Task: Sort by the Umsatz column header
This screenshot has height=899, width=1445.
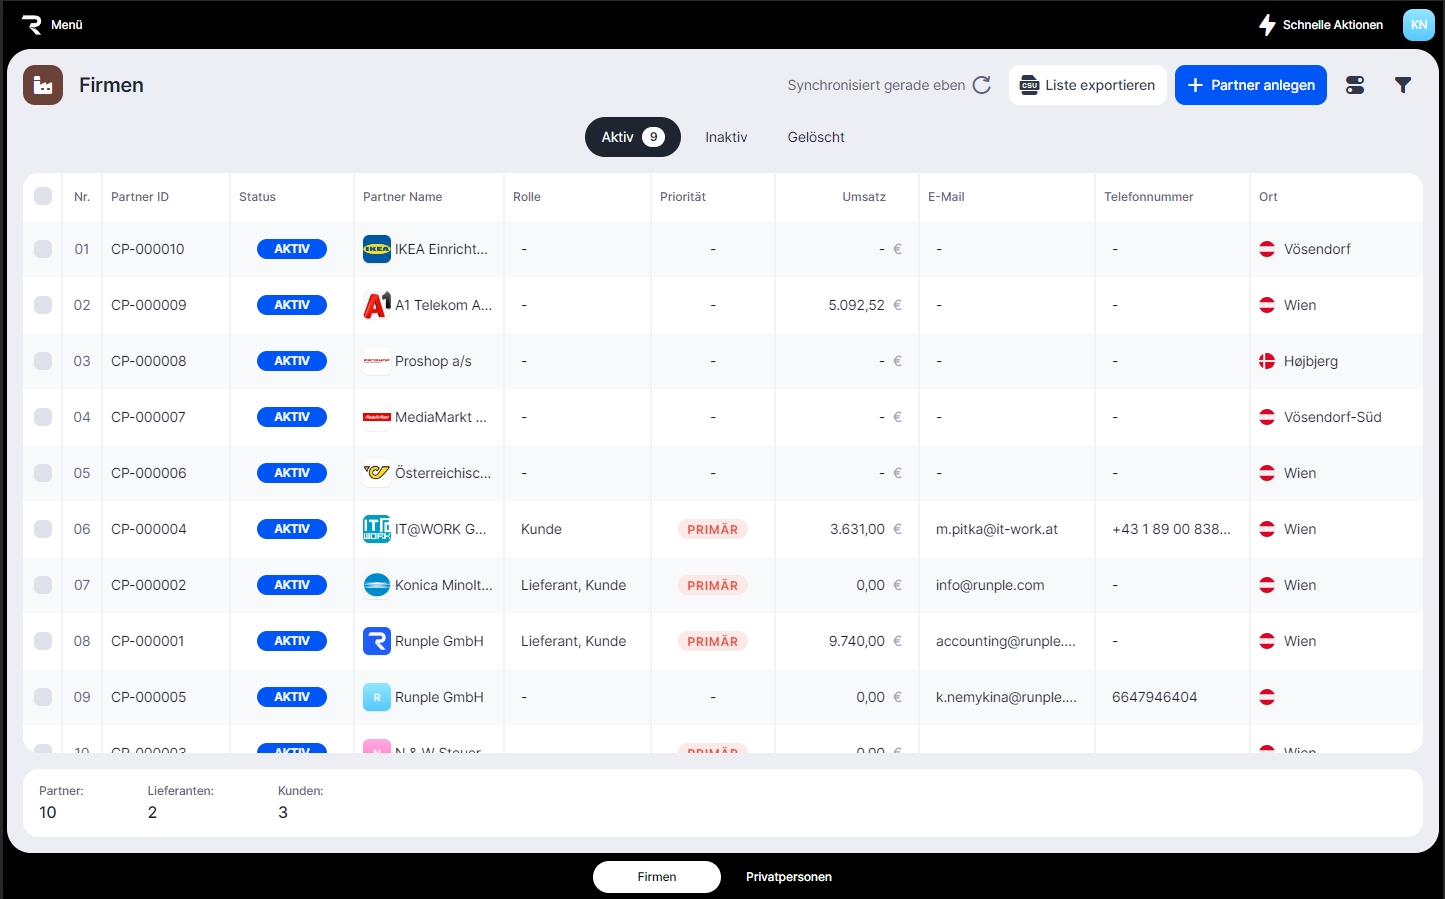Action: [x=864, y=197]
